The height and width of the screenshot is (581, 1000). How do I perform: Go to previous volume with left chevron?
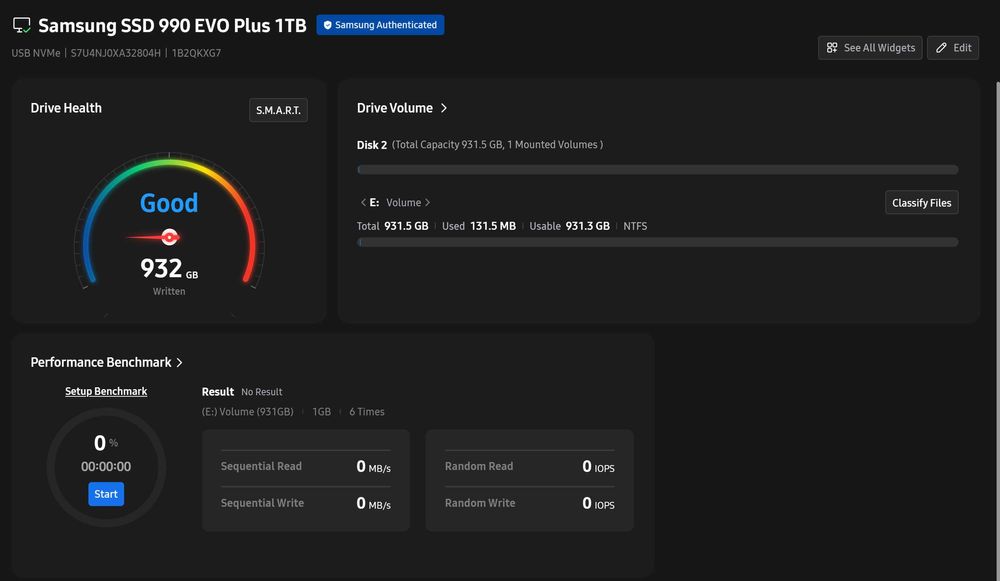363,202
